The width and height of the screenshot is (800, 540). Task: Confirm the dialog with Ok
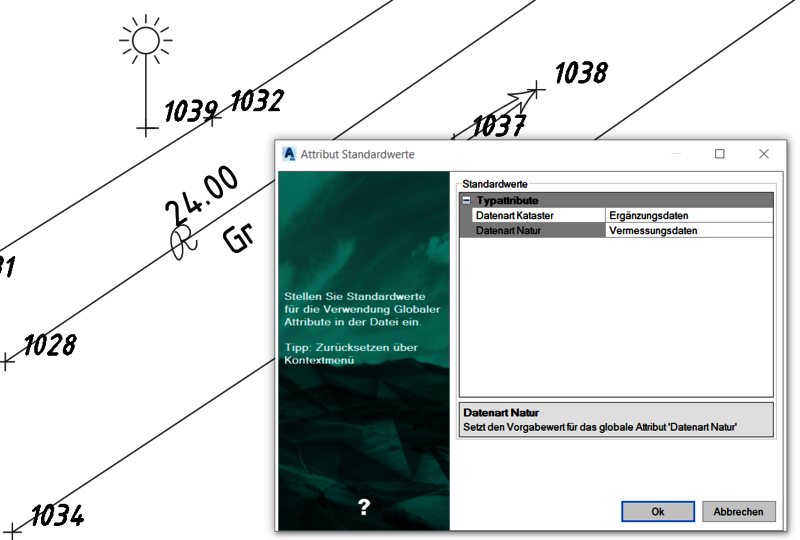[657, 511]
